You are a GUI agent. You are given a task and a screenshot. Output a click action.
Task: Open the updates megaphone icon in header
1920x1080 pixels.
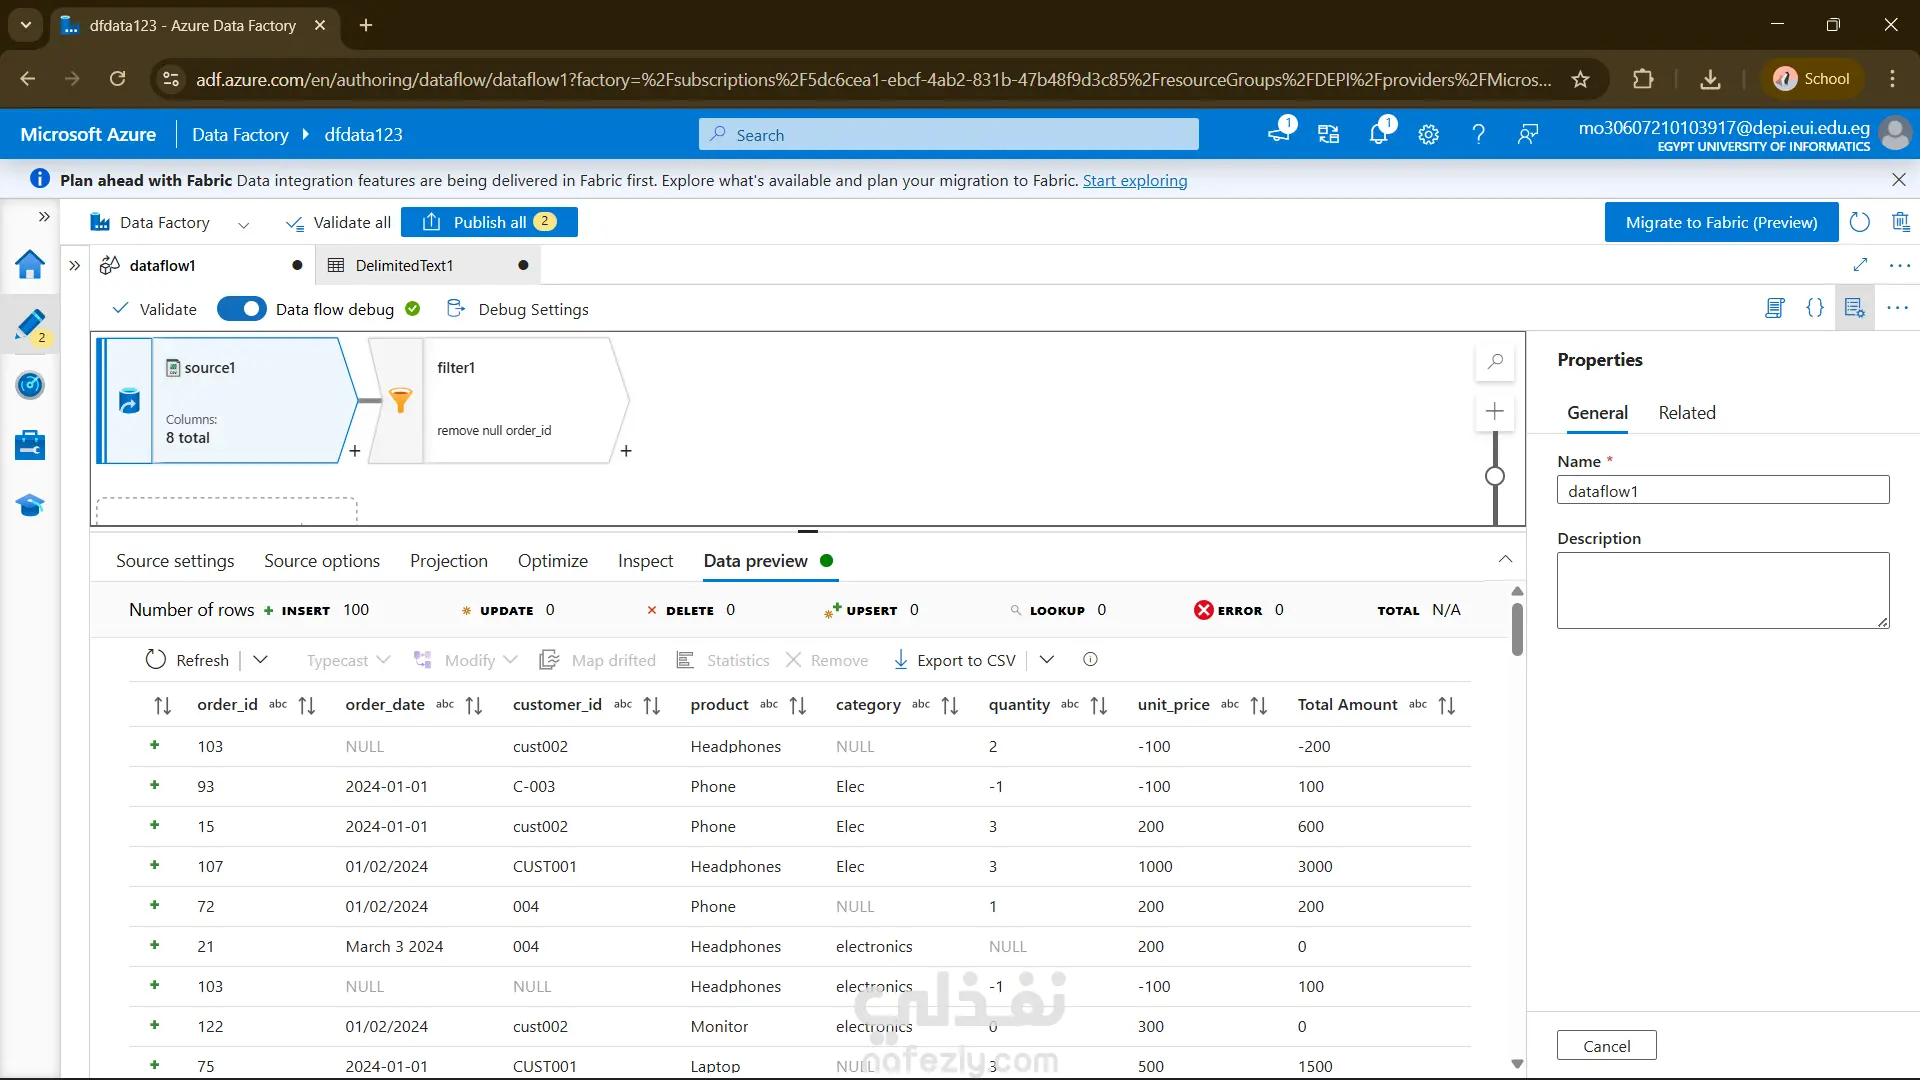(x=1279, y=132)
